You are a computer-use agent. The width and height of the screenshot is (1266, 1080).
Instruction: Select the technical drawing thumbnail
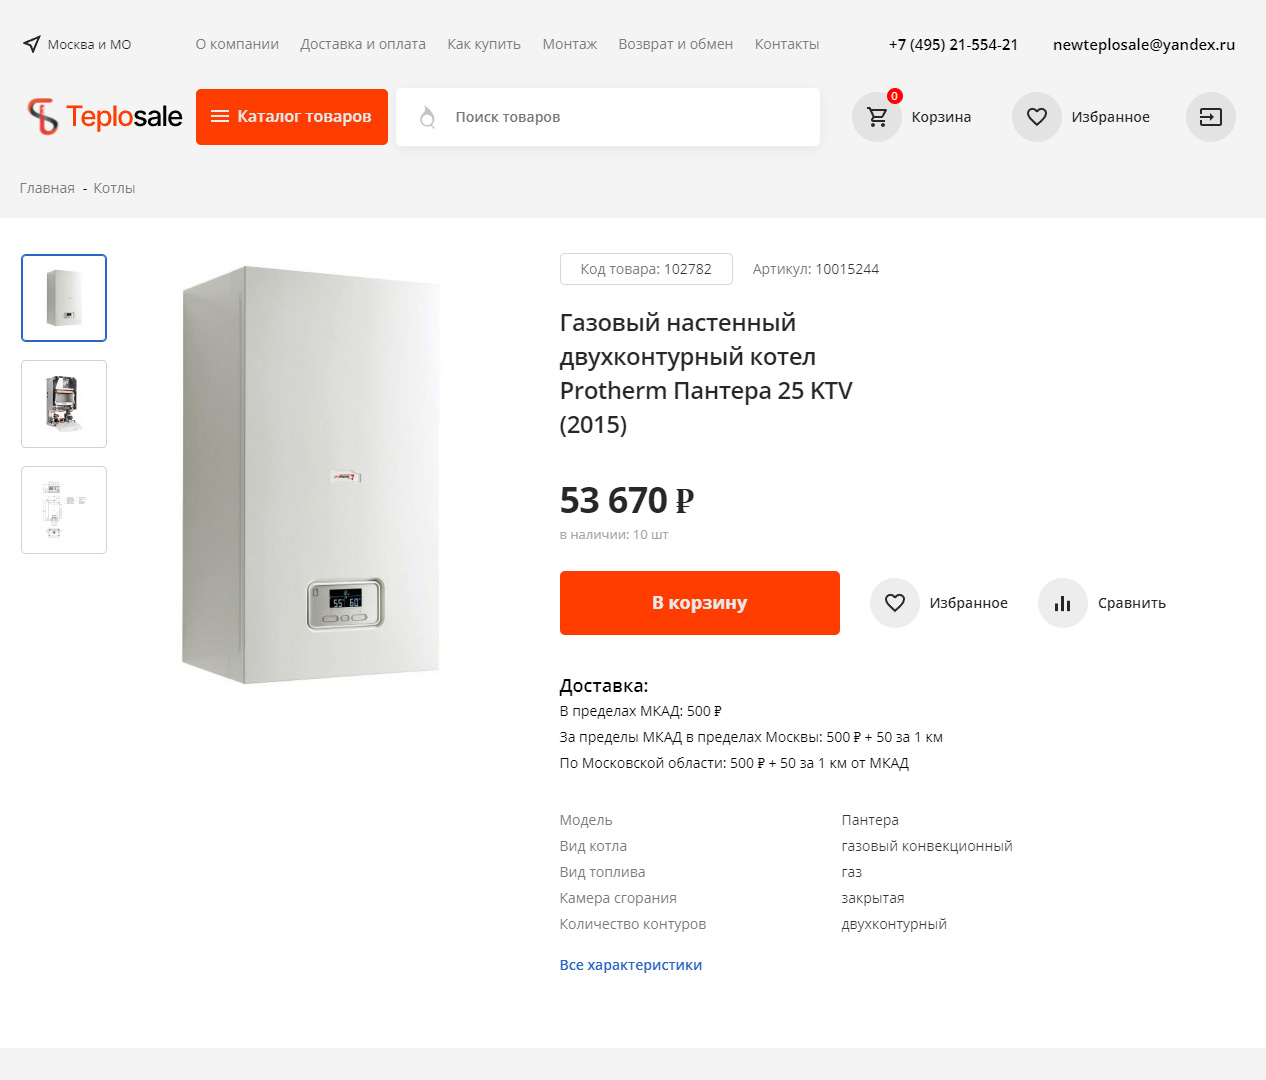point(64,510)
